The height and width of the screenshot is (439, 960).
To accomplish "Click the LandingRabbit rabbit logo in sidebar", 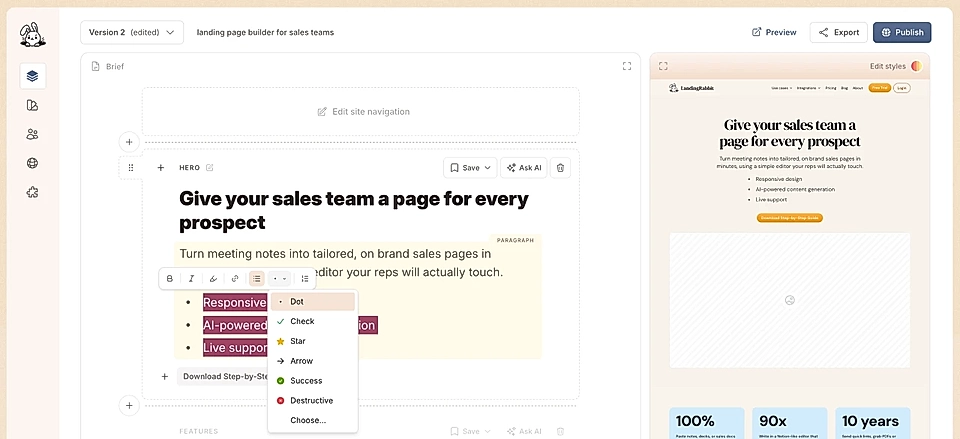I will [x=32, y=35].
